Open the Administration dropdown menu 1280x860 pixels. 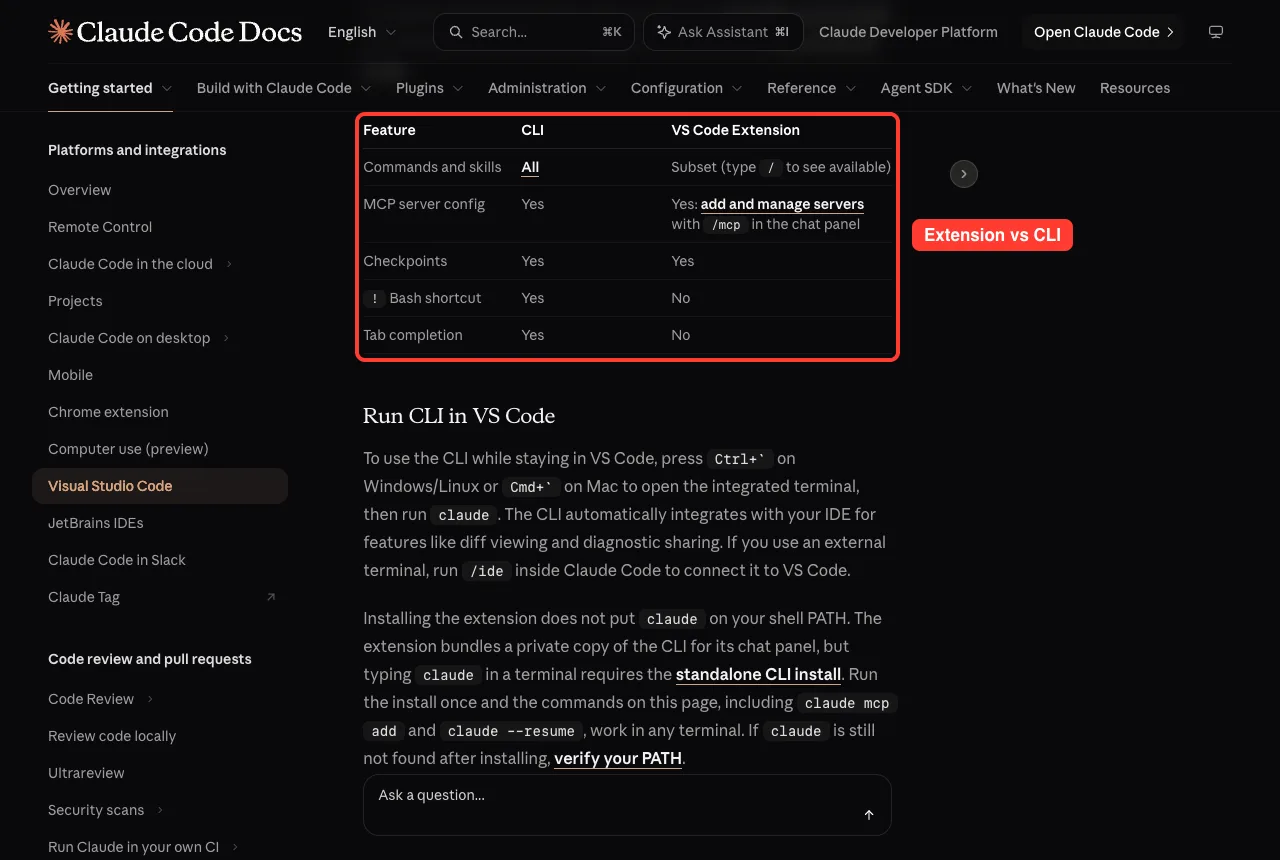(547, 88)
